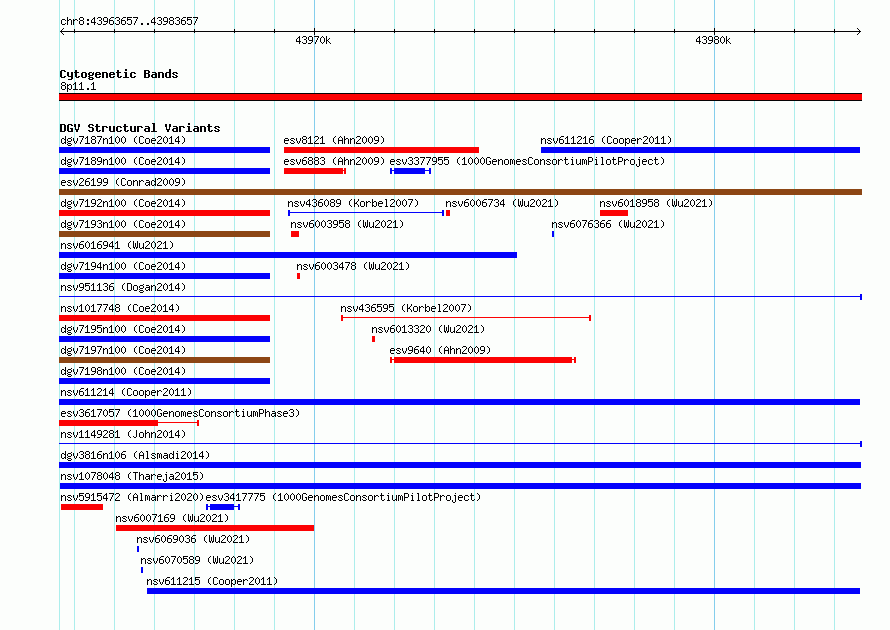This screenshot has width=890, height=630.
Task: Click the red nsv6007169 variant bar
Action: (x=215, y=528)
